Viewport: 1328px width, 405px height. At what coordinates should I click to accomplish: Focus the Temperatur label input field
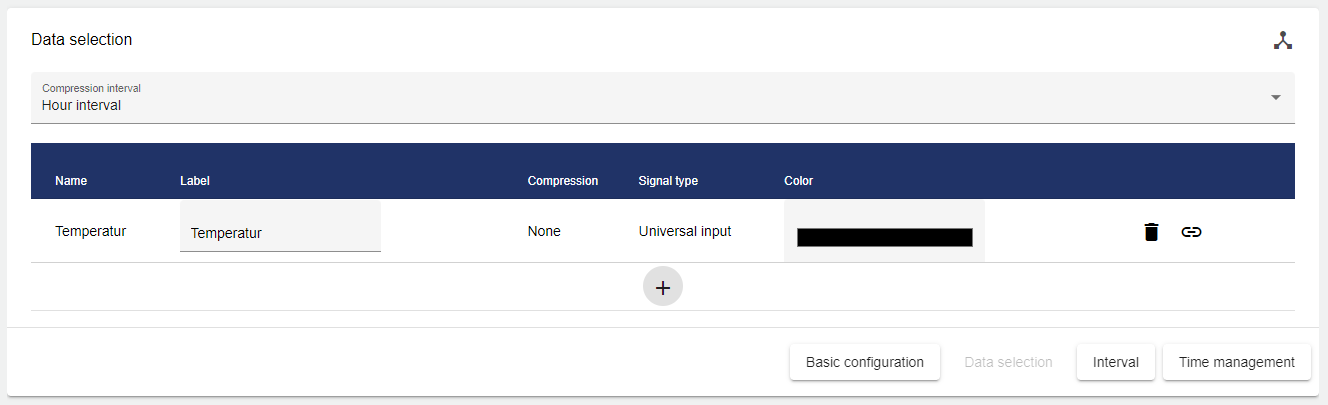click(280, 233)
